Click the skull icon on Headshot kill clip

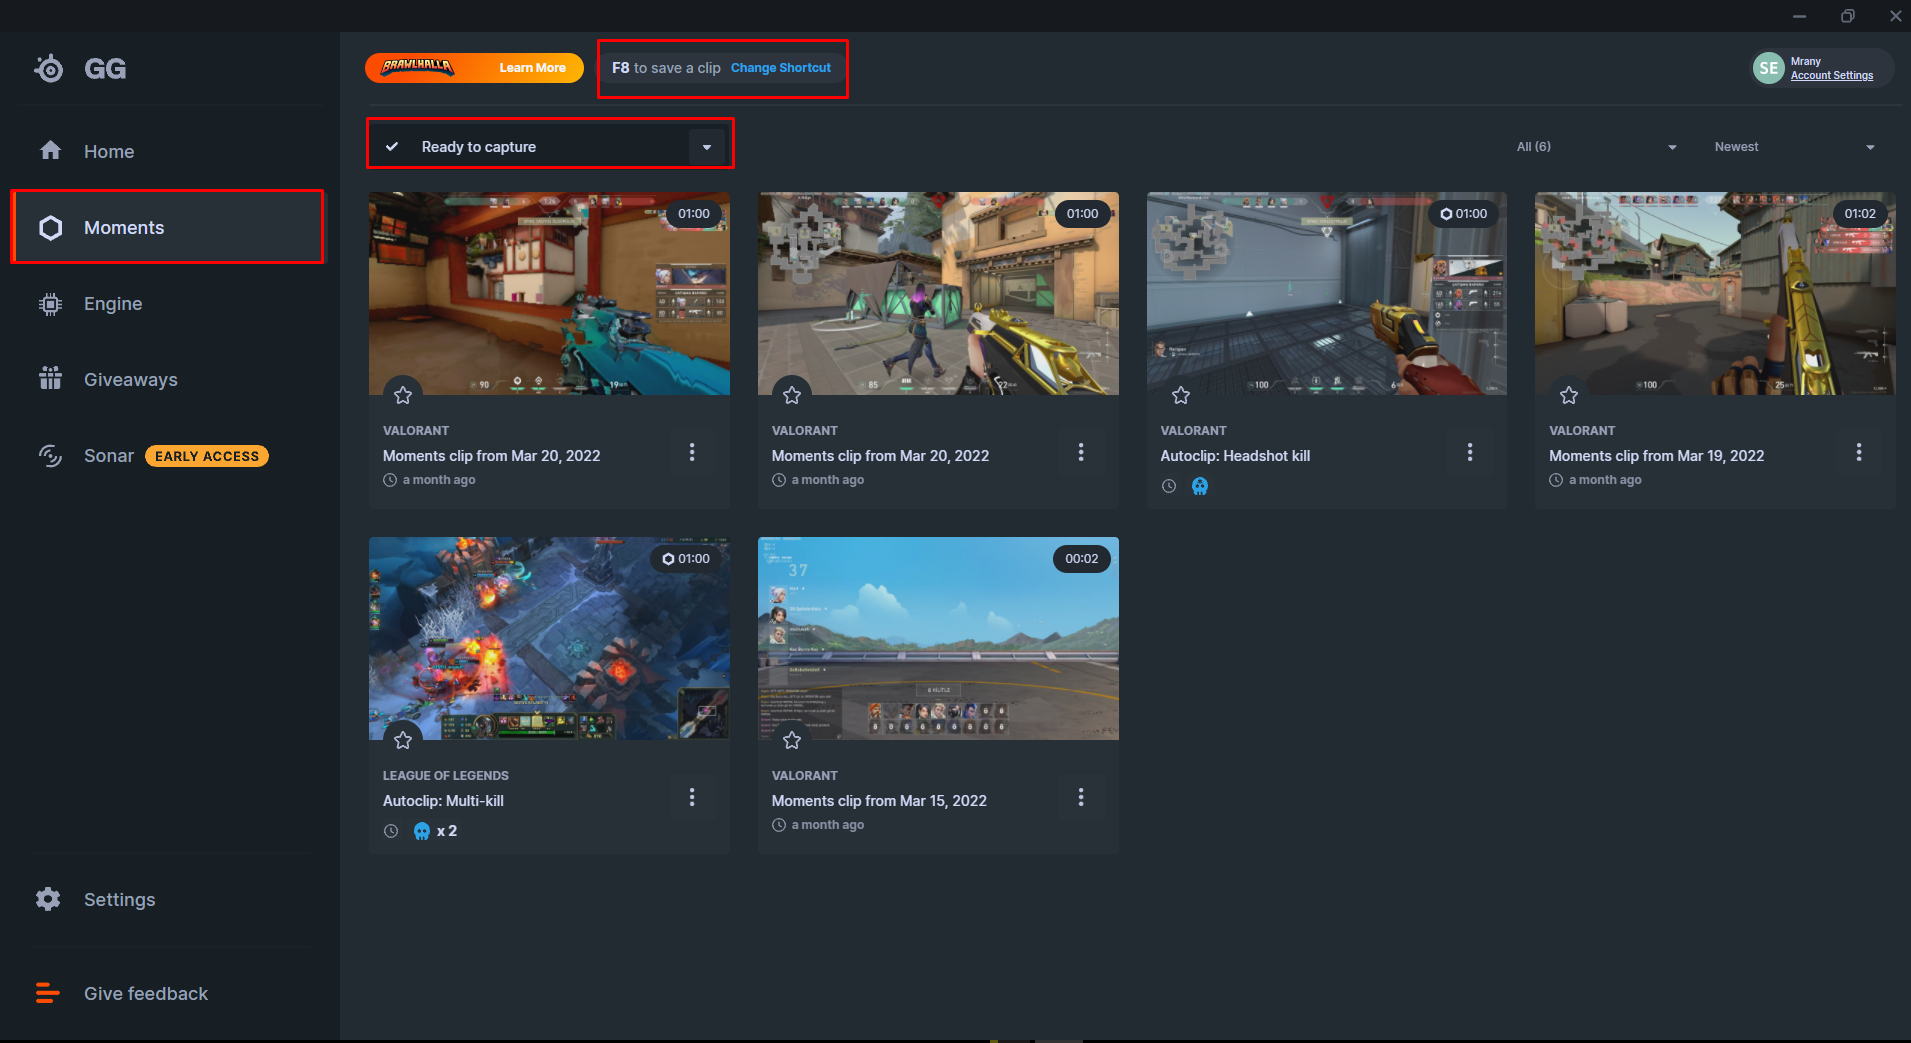tap(1200, 486)
